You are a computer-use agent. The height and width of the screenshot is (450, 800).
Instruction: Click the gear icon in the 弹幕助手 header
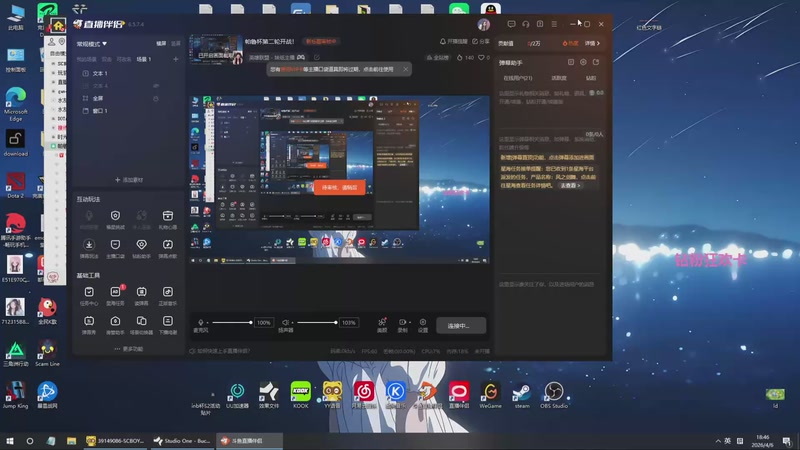[x=583, y=62]
